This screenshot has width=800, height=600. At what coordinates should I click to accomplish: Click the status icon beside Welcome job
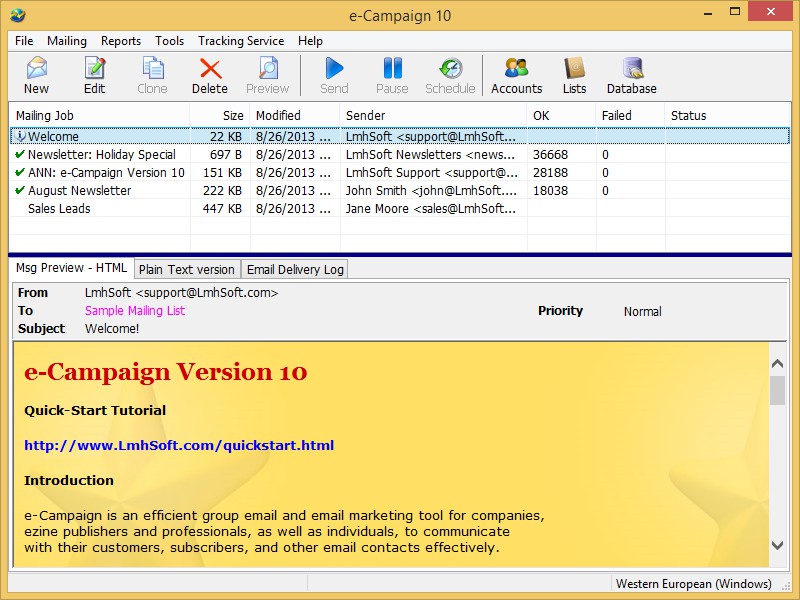tap(20, 136)
